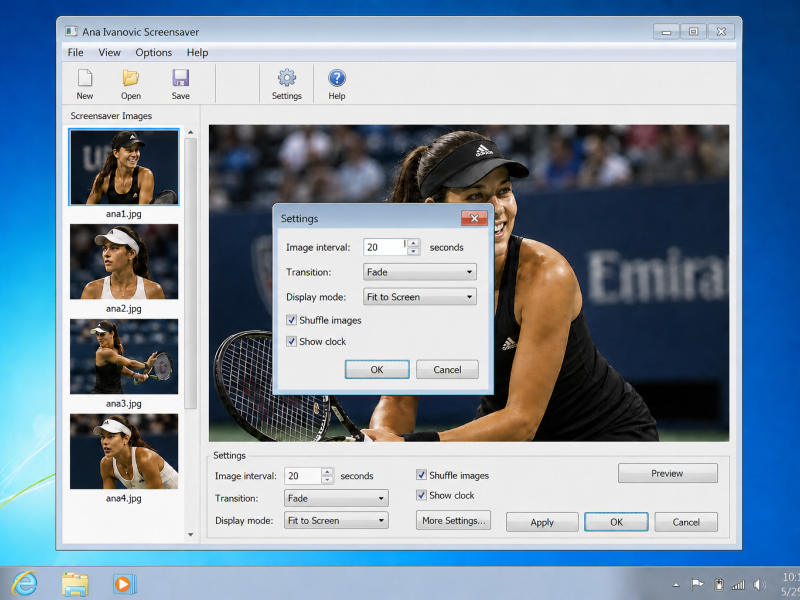
Task: Click the Save floppy disk icon
Action: pyautogui.click(x=181, y=78)
